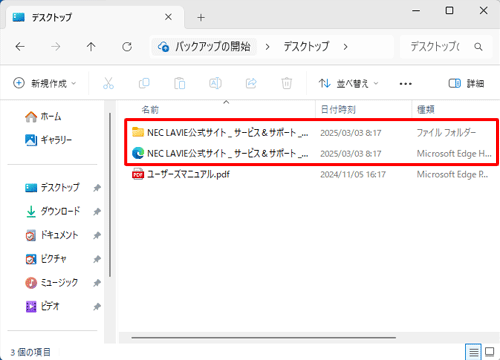Screen dimensions: 500x360
Task: Click the yellow folder icon of NEC LAVIE folder
Action: coord(138,132)
